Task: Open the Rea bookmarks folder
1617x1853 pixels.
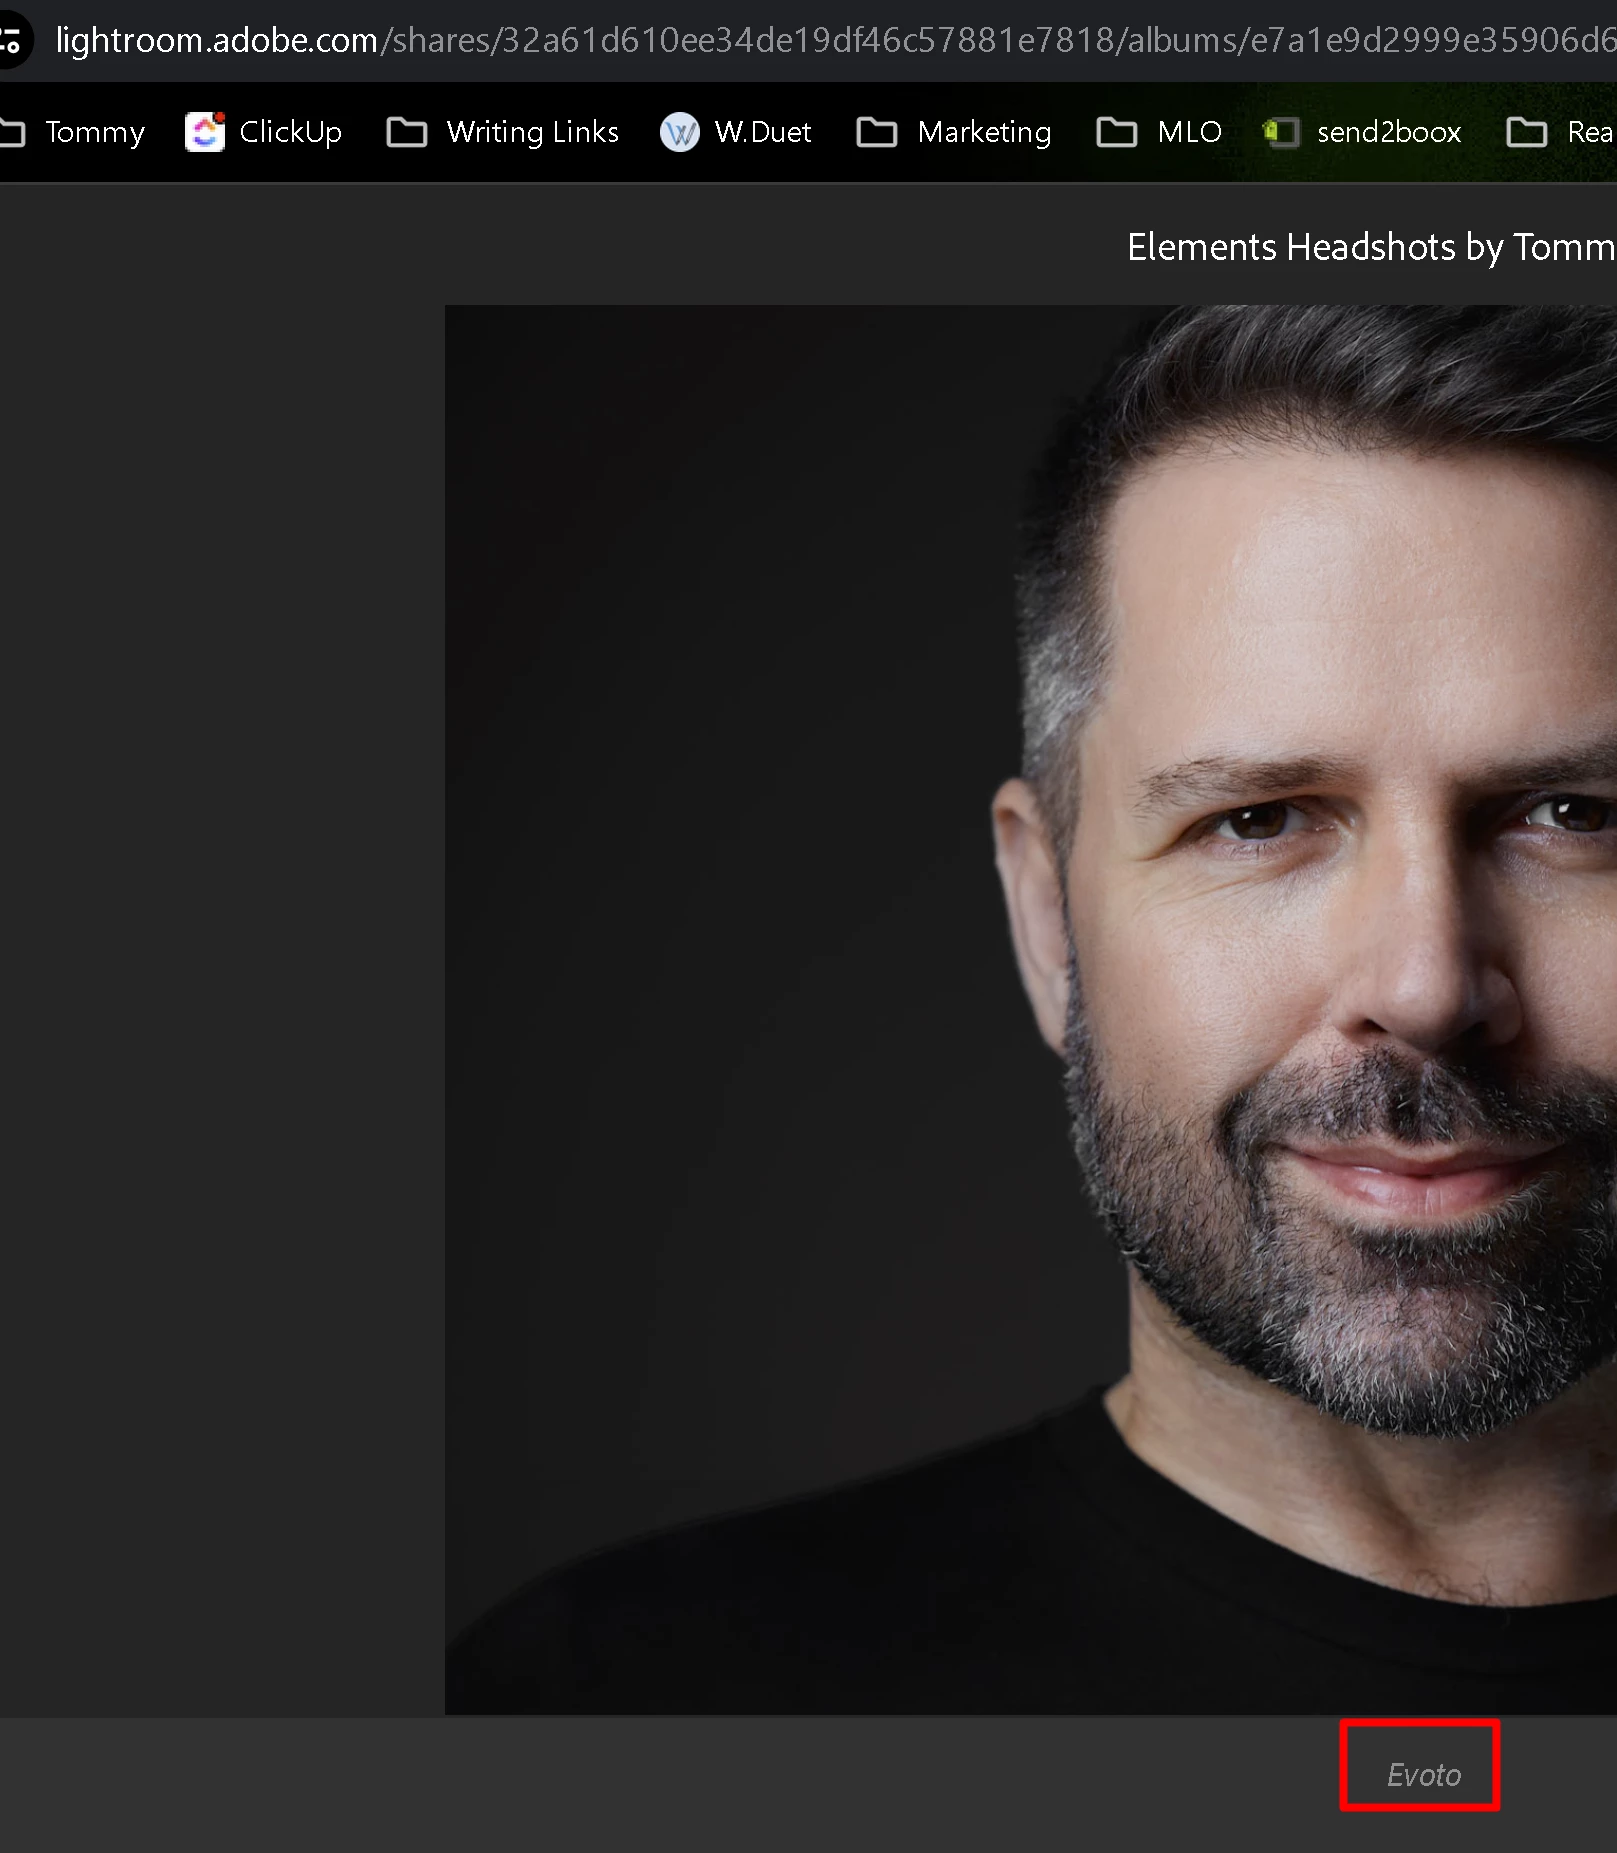Action: point(1562,132)
